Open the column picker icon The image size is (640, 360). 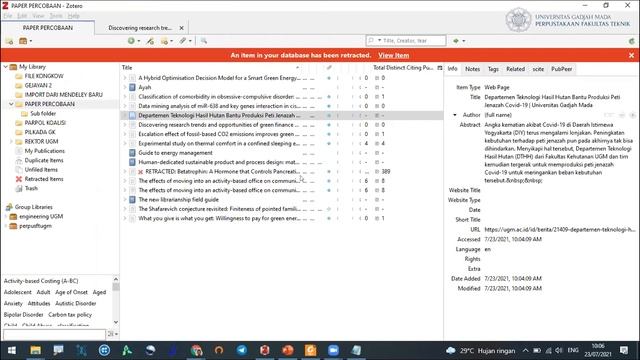coord(440,68)
